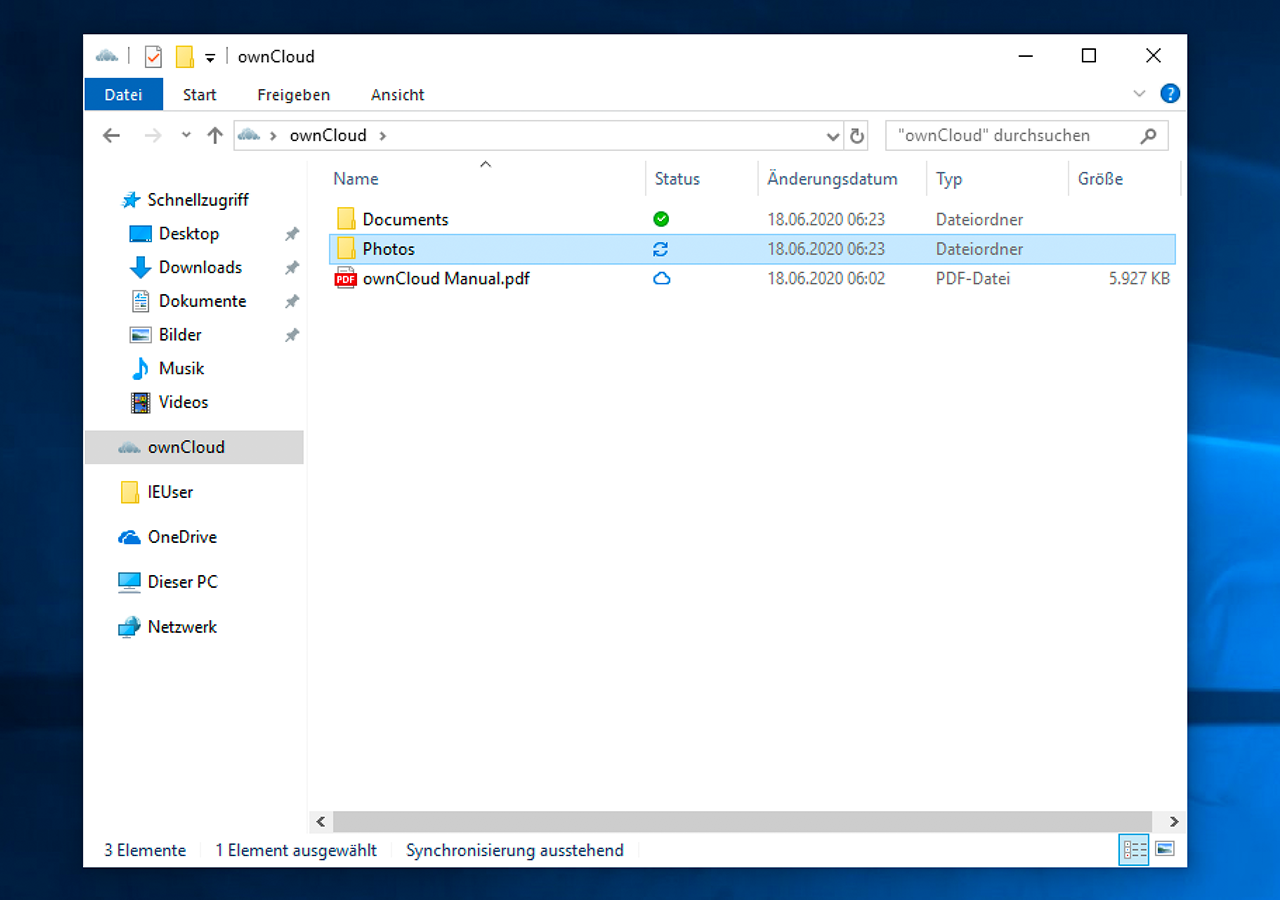
Task: Click the pin icon next to Dokumente
Action: coord(291,302)
